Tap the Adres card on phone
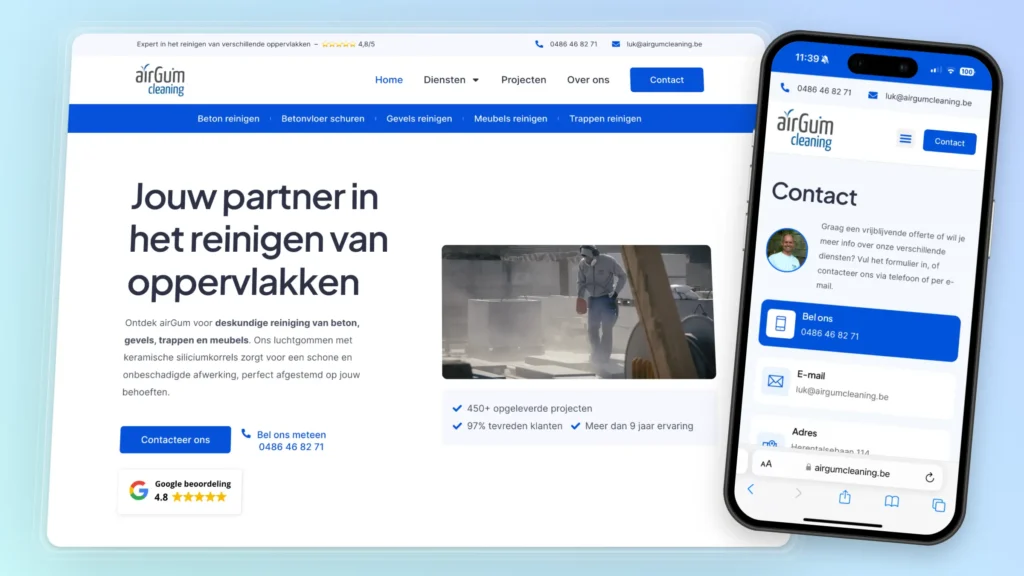This screenshot has width=1024, height=576. coord(852,439)
